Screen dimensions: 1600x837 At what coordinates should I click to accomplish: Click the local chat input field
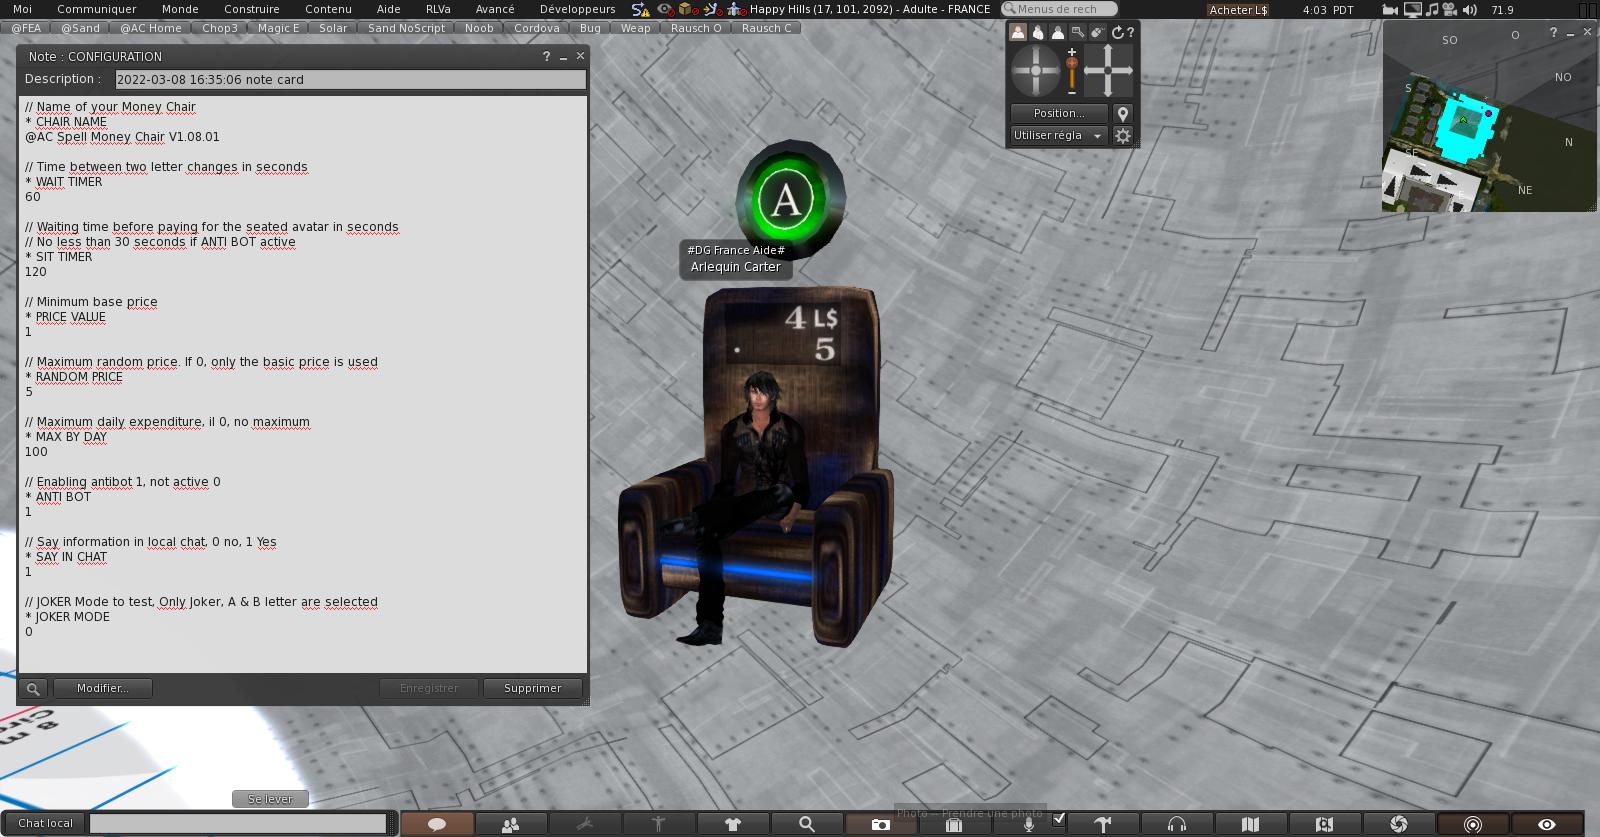point(238,823)
